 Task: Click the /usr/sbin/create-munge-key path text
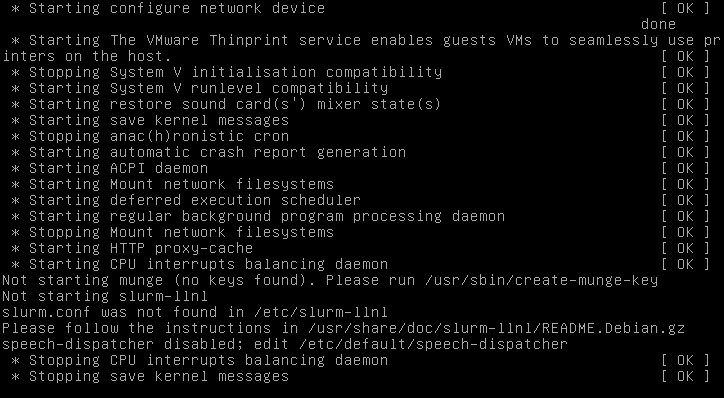[x=541, y=280]
